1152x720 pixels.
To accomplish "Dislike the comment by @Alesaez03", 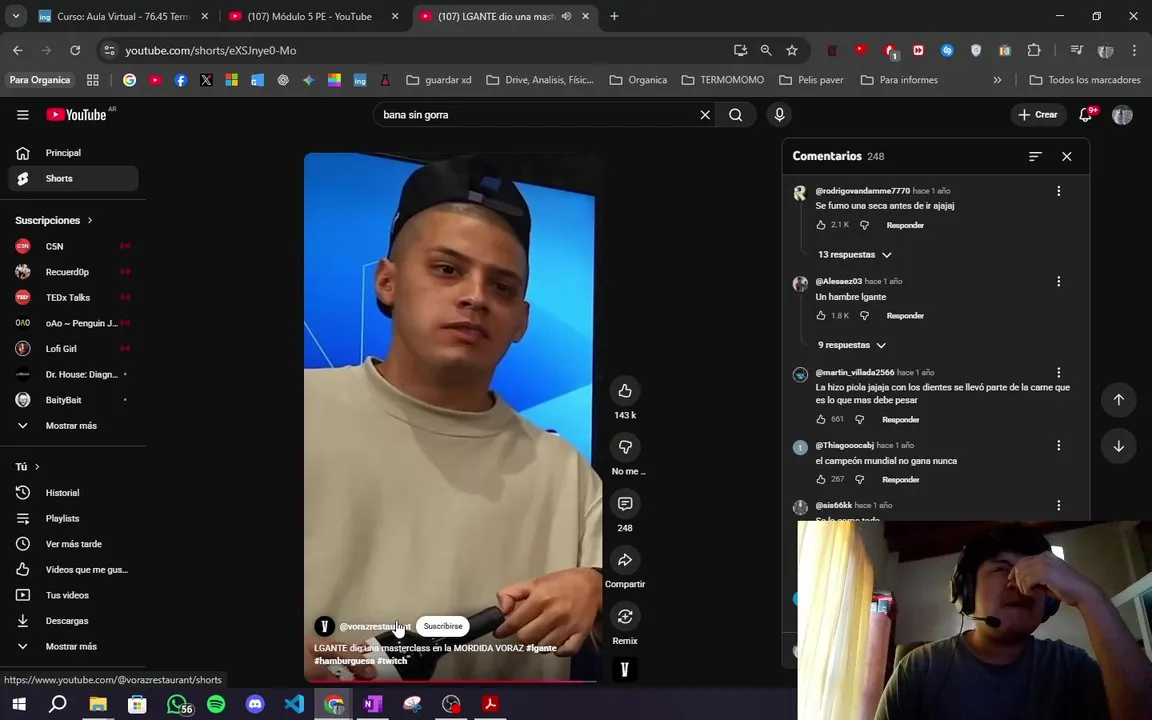I will [864, 315].
